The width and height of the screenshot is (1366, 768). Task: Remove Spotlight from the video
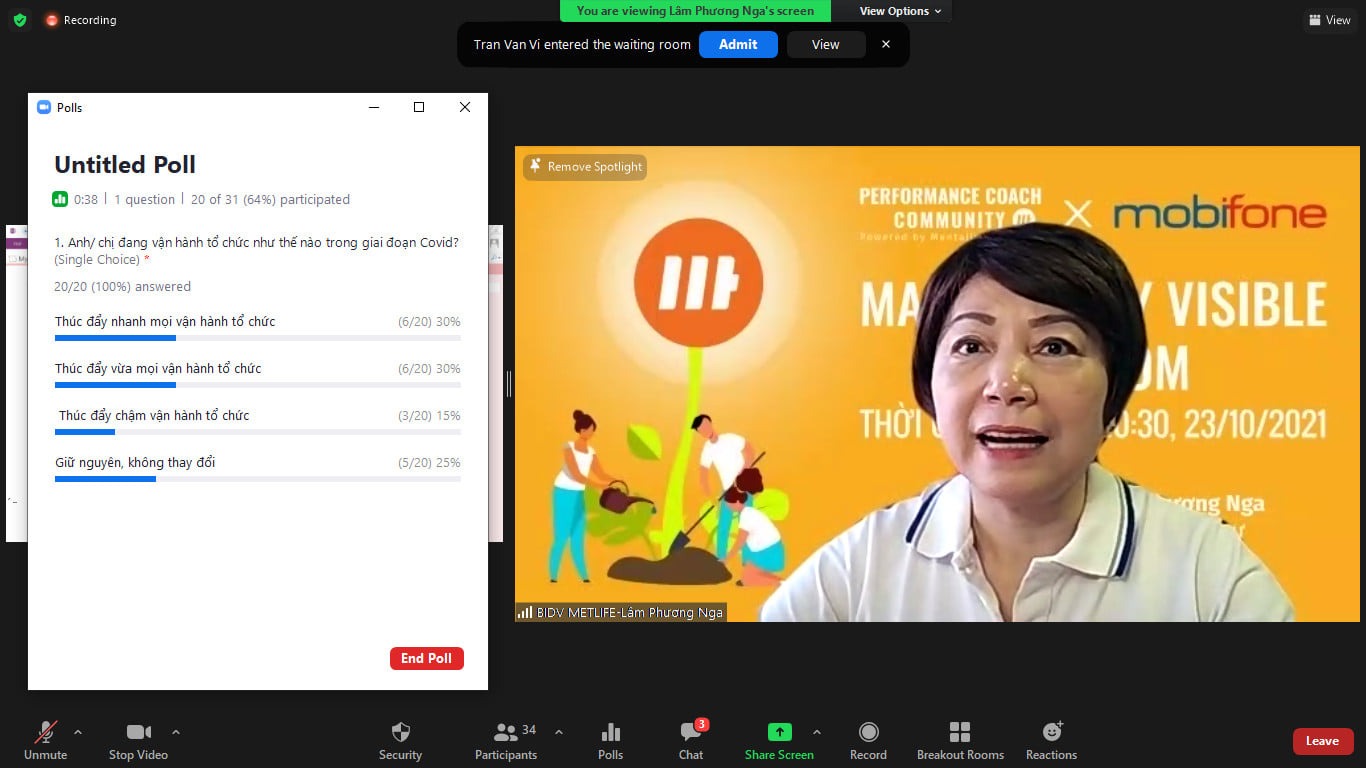tap(585, 167)
